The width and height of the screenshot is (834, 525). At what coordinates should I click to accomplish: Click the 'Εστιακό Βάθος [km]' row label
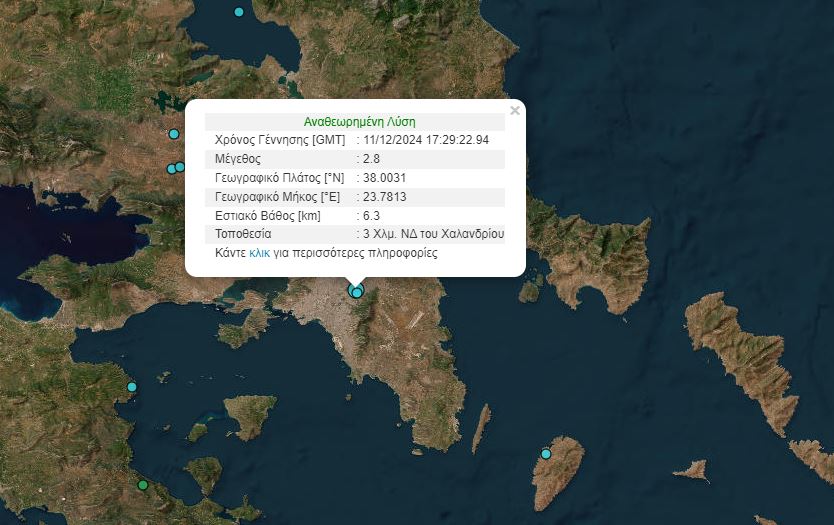coord(267,216)
